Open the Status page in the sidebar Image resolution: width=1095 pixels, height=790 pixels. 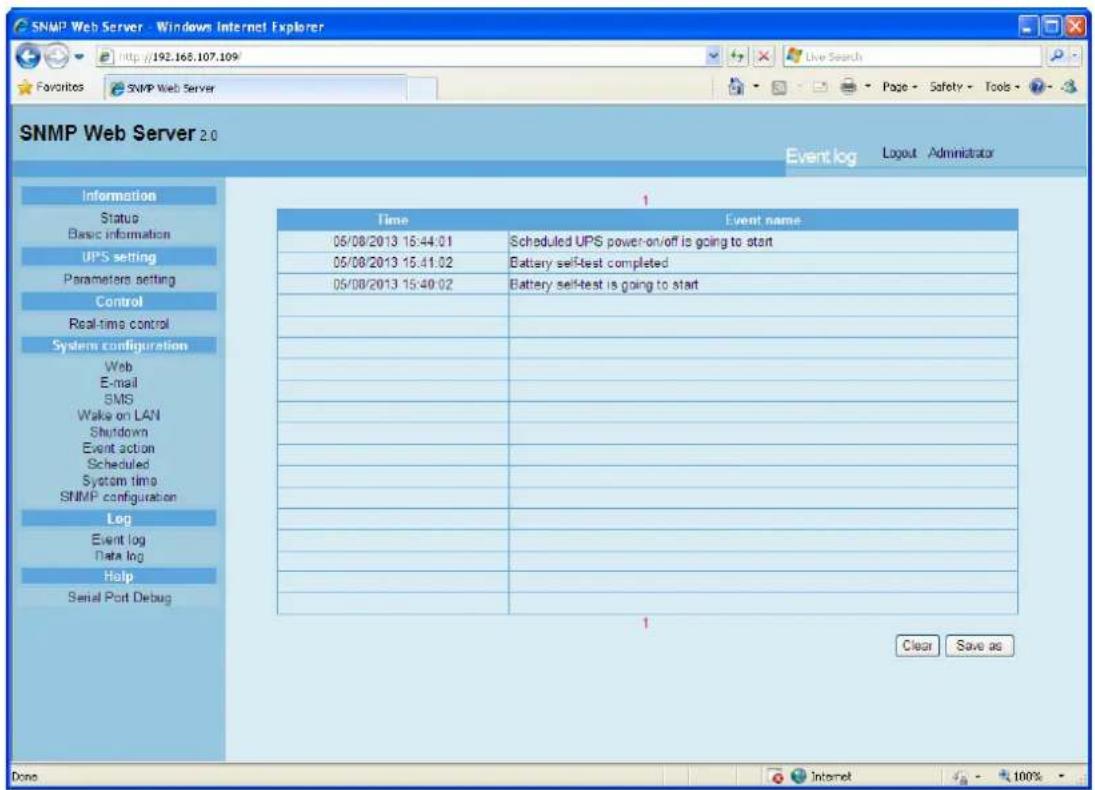click(119, 219)
